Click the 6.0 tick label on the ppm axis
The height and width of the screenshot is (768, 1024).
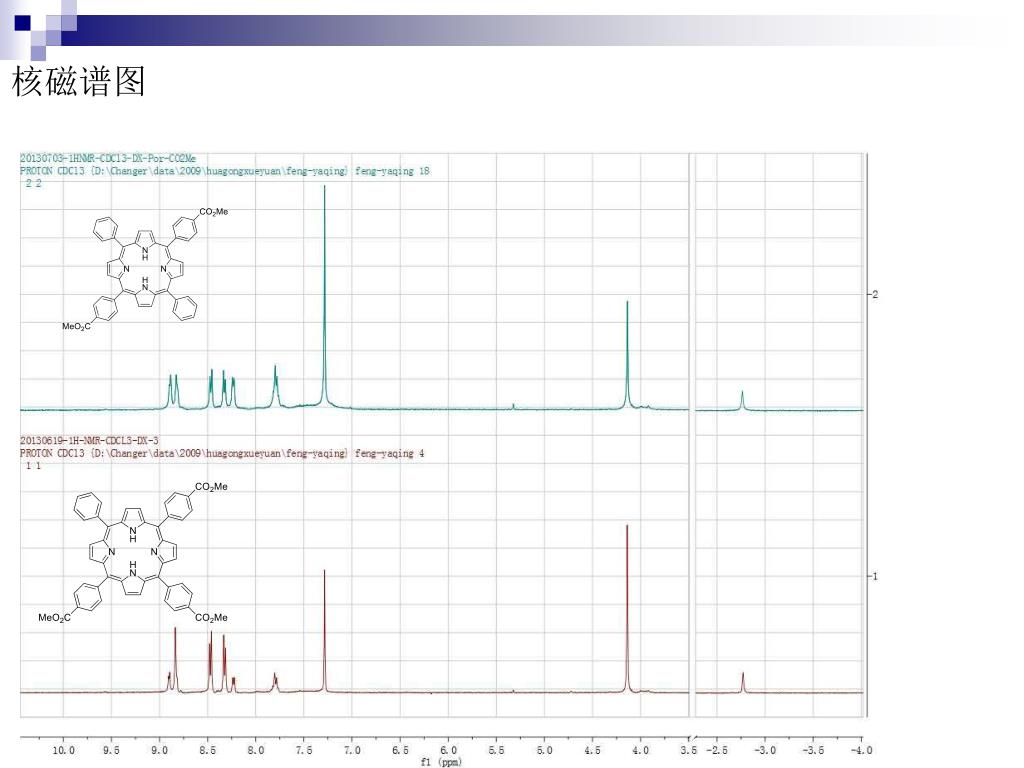click(x=448, y=750)
